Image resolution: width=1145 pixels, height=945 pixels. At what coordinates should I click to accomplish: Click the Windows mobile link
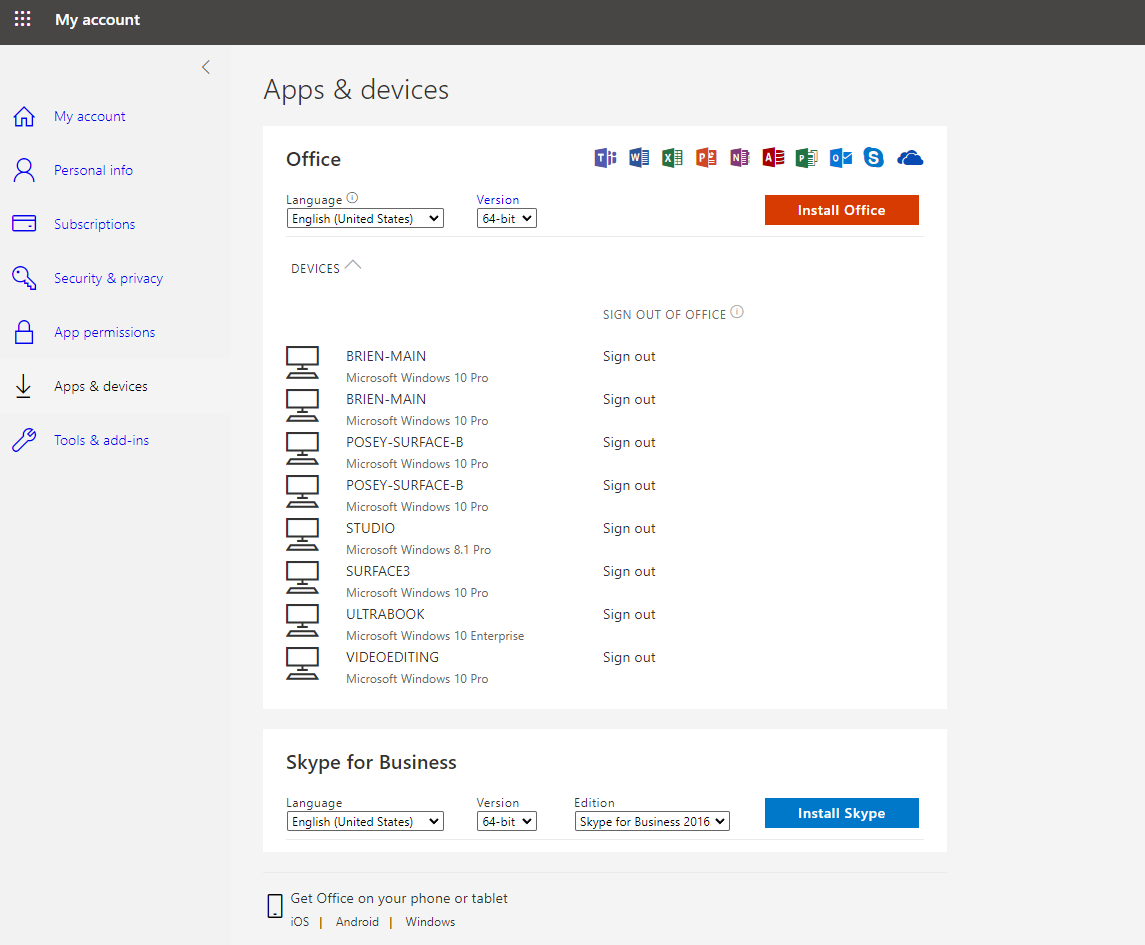click(430, 922)
